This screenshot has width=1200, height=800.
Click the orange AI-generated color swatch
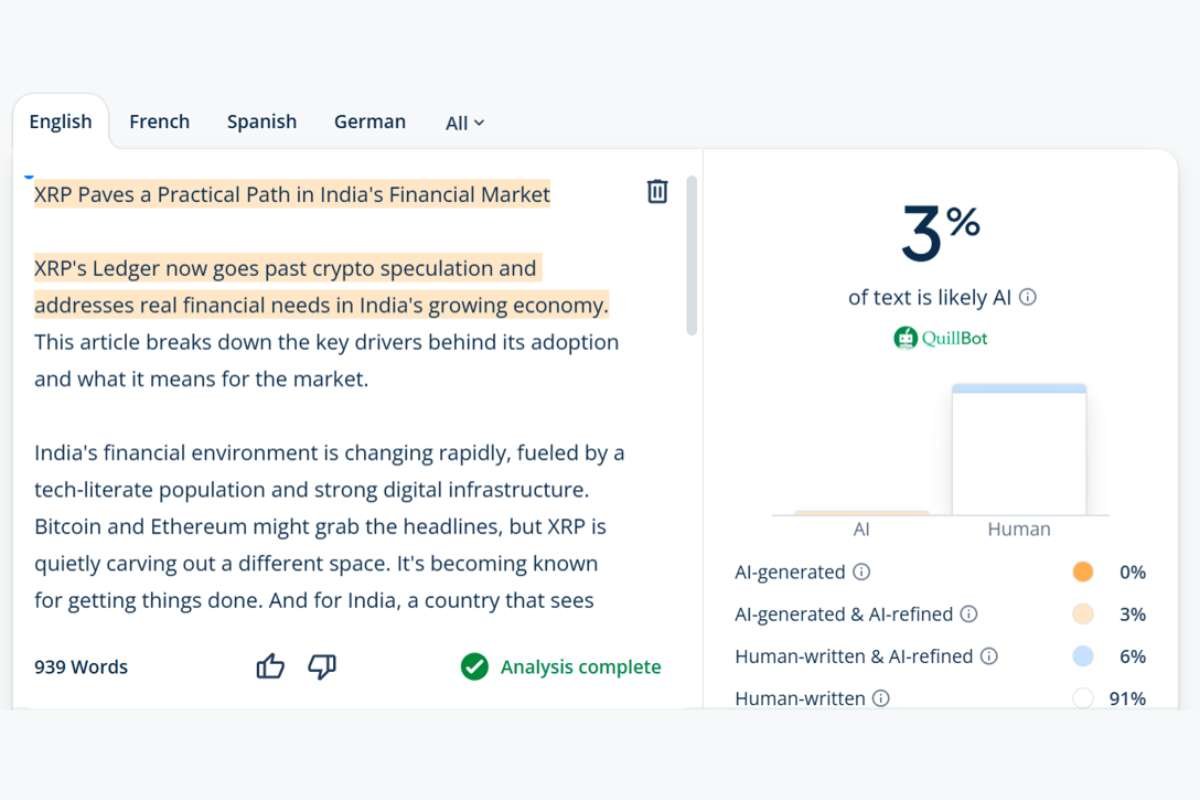(x=1082, y=572)
